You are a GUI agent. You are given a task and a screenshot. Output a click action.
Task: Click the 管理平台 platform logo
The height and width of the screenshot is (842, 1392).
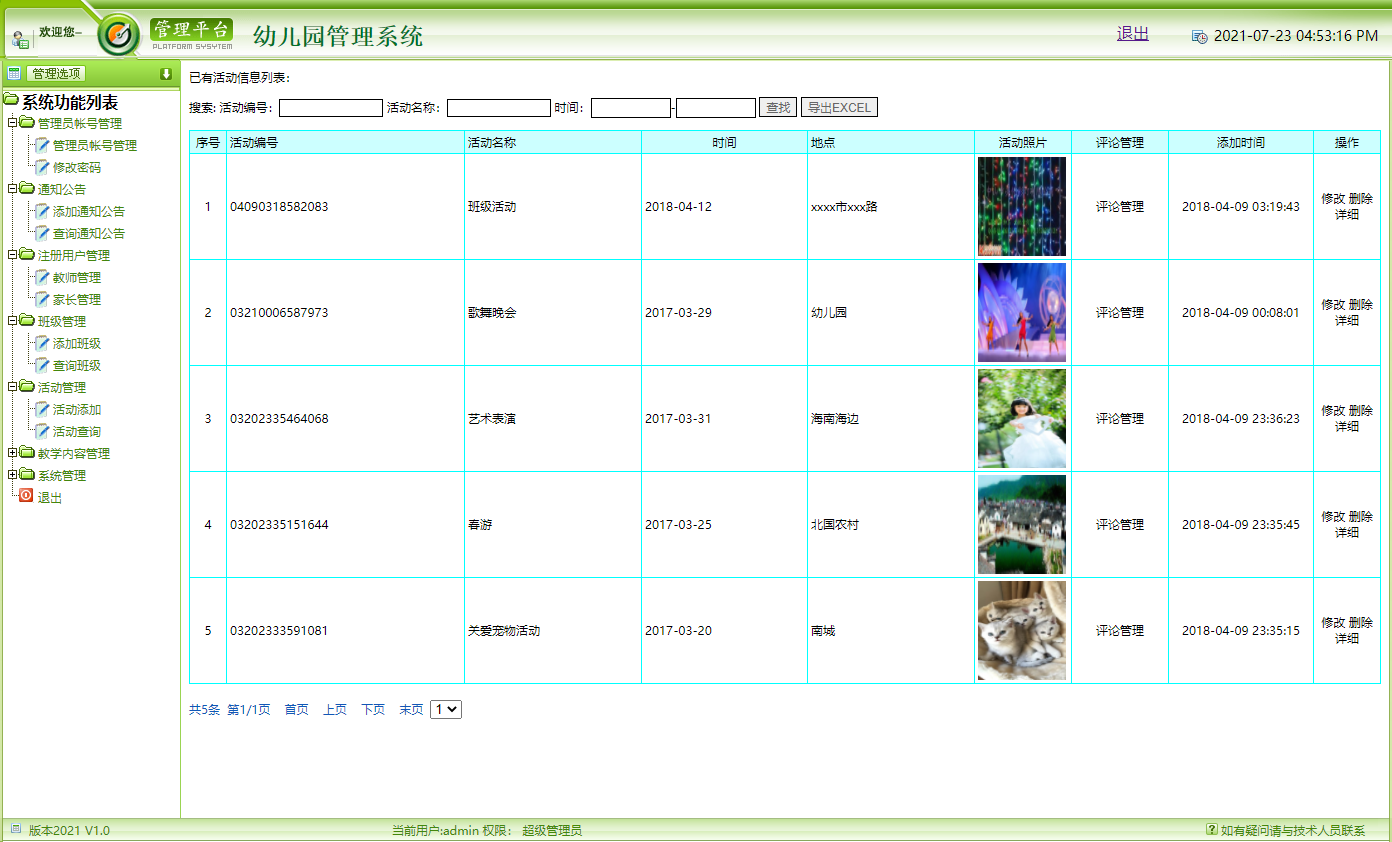point(190,30)
